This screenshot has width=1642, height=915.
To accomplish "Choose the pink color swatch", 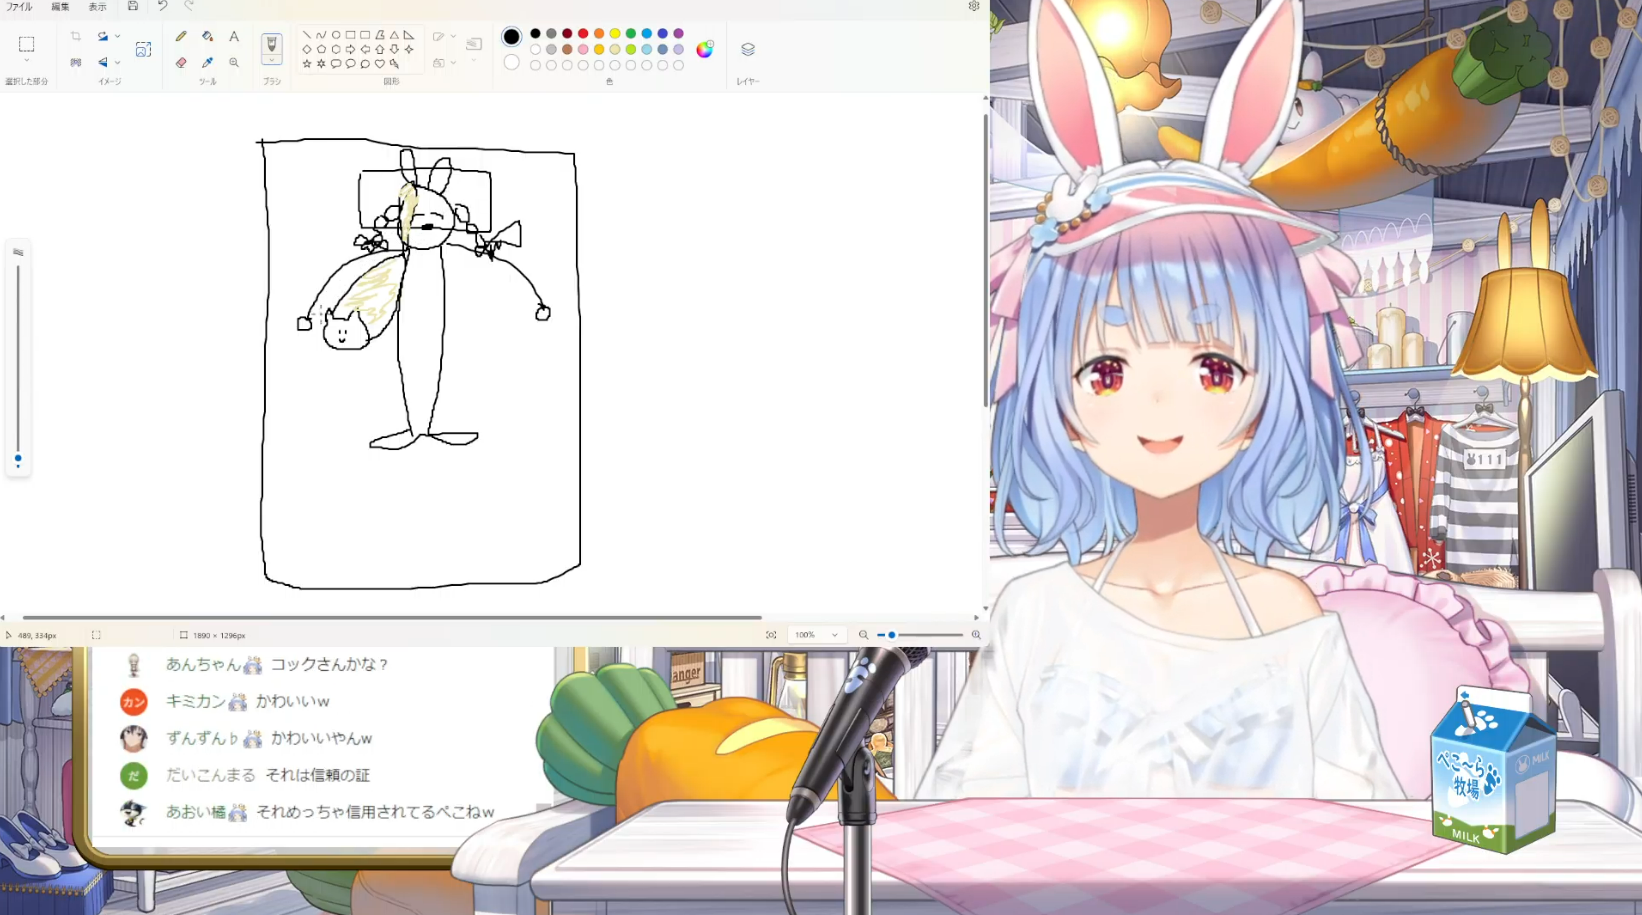I will [583, 49].
